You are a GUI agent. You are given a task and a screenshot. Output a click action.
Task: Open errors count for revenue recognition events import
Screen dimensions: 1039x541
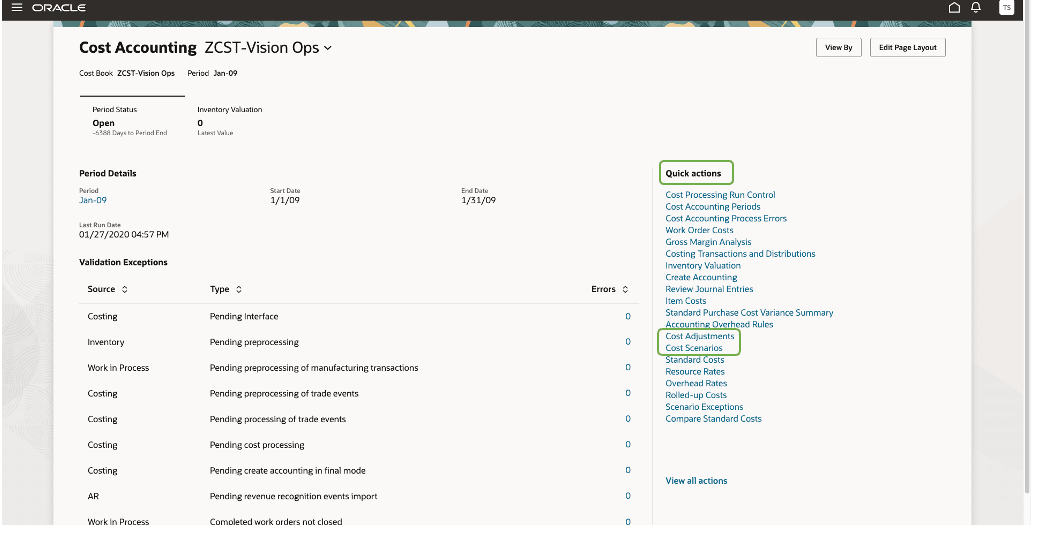coord(628,496)
